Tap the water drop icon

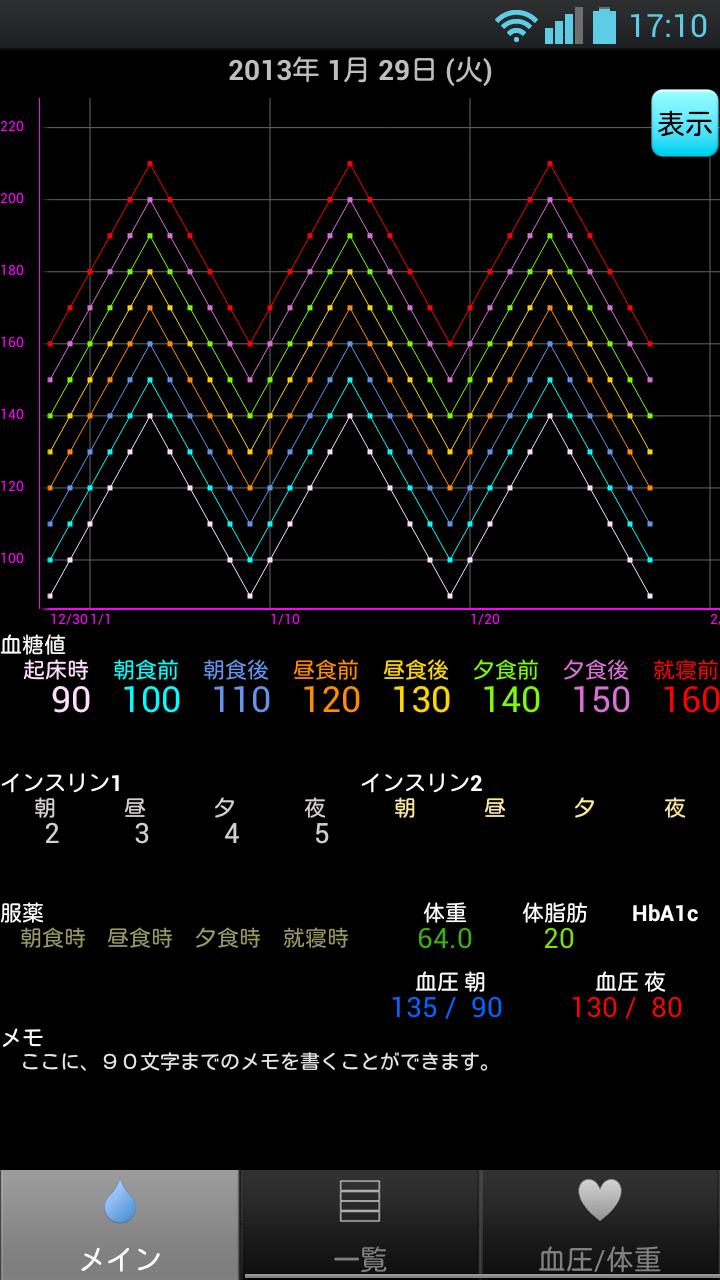point(120,1202)
